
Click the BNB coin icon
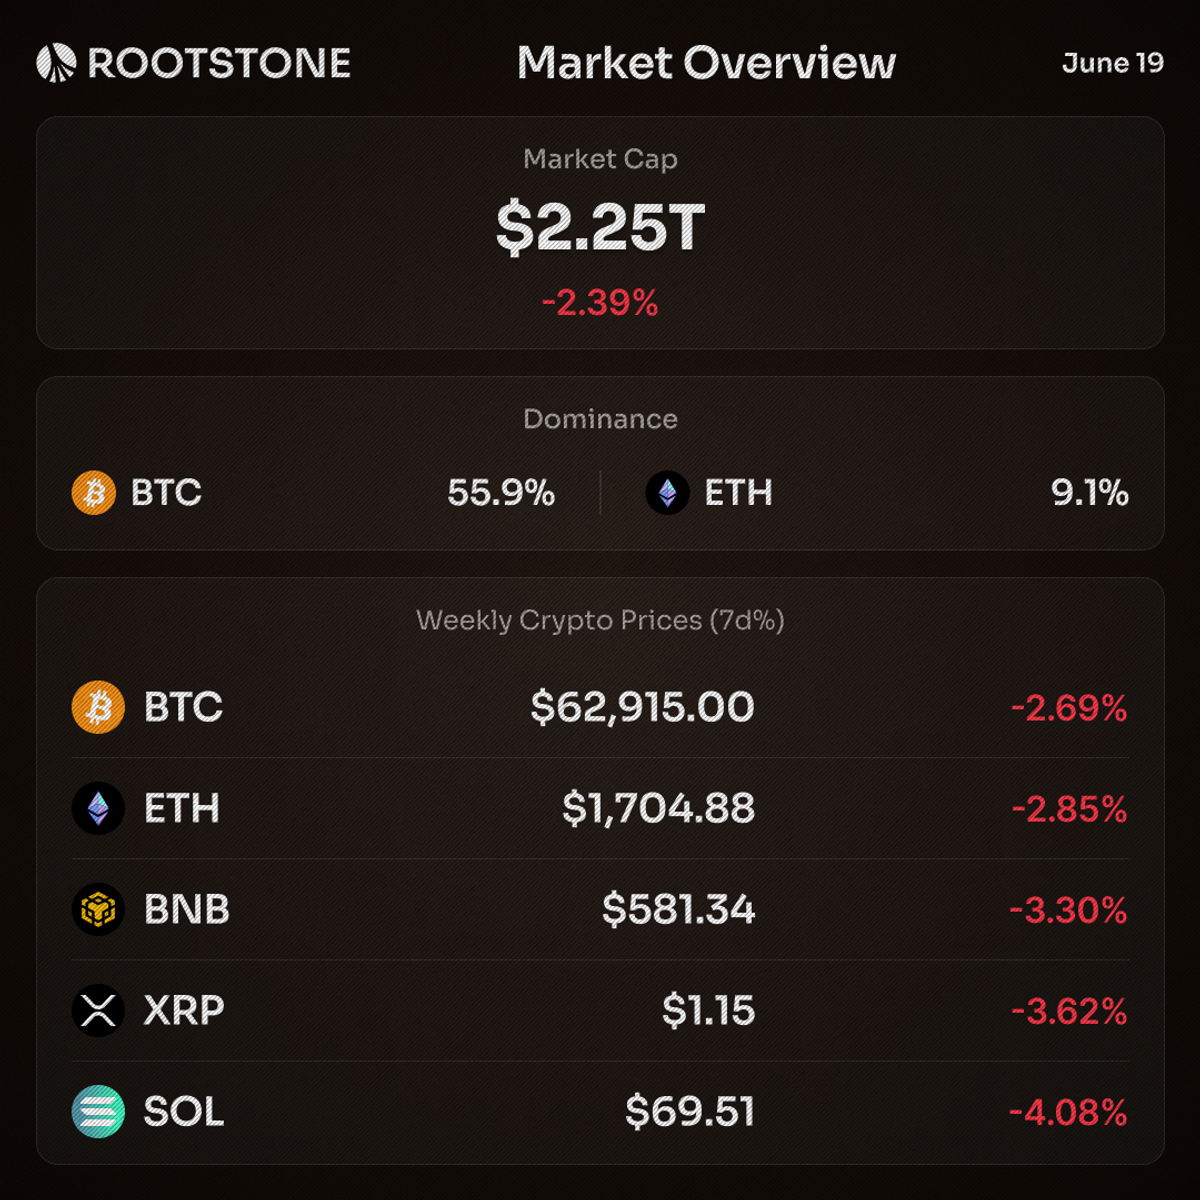tap(98, 909)
